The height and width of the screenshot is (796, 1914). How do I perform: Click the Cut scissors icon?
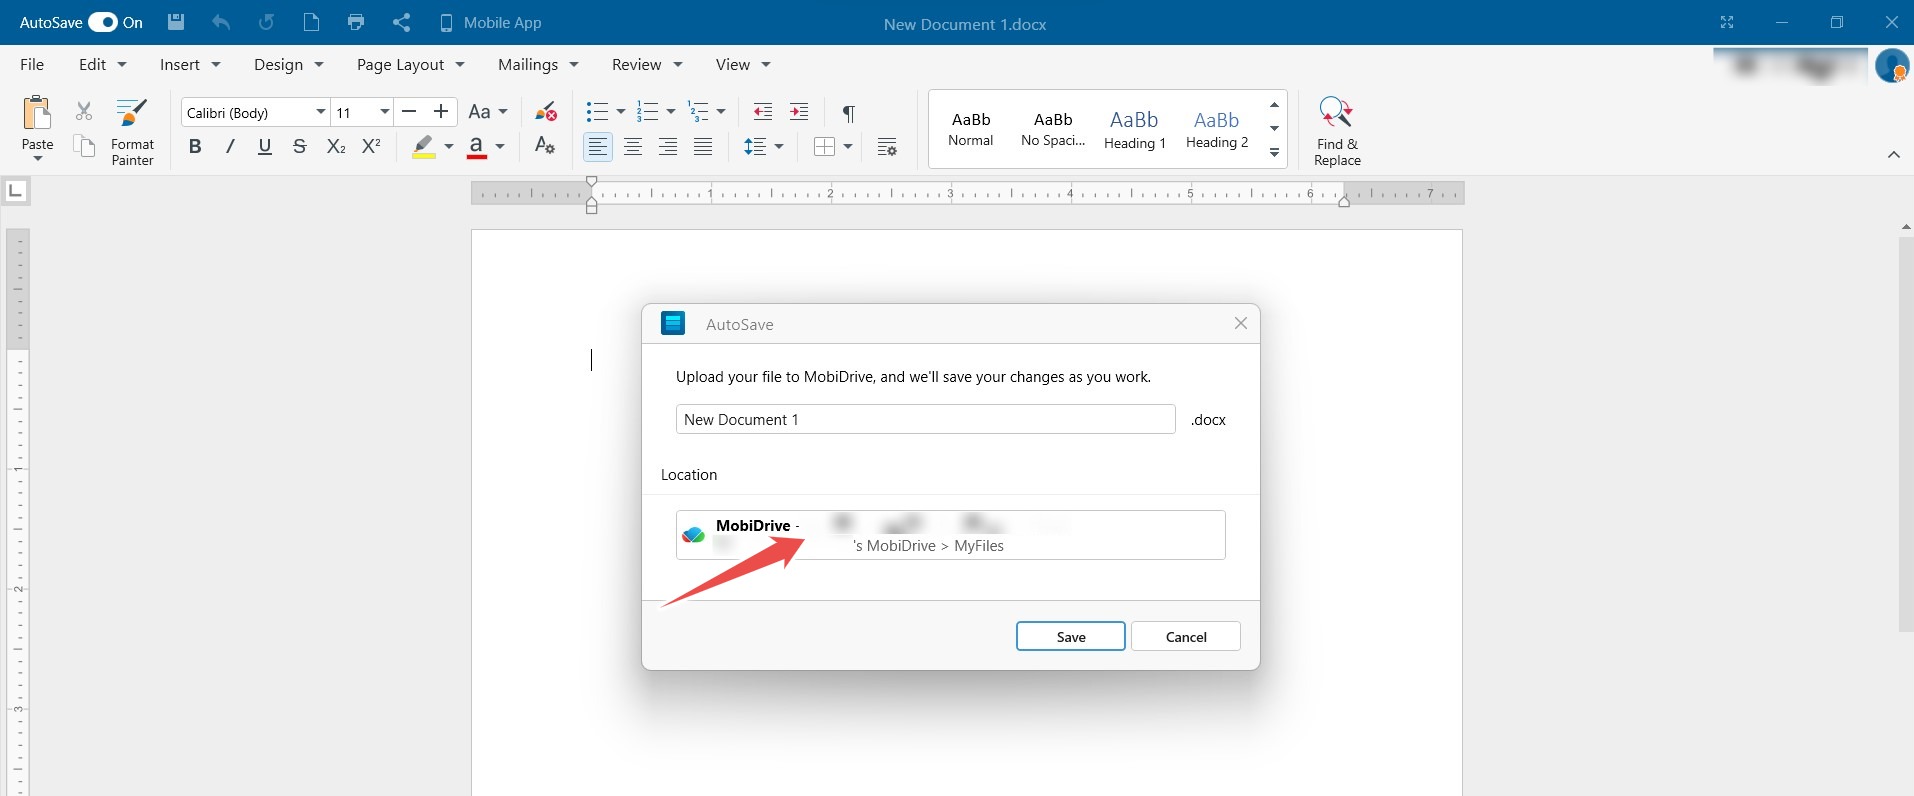pyautogui.click(x=84, y=111)
